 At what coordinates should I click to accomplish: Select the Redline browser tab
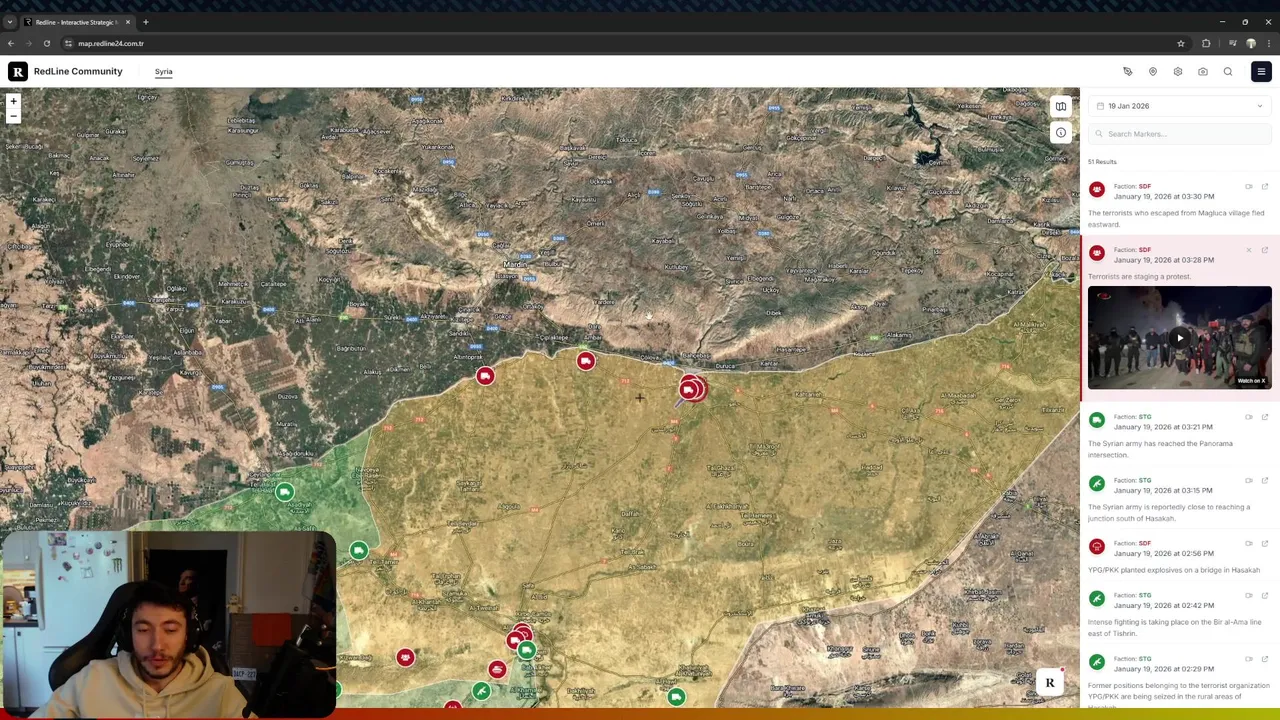click(77, 22)
